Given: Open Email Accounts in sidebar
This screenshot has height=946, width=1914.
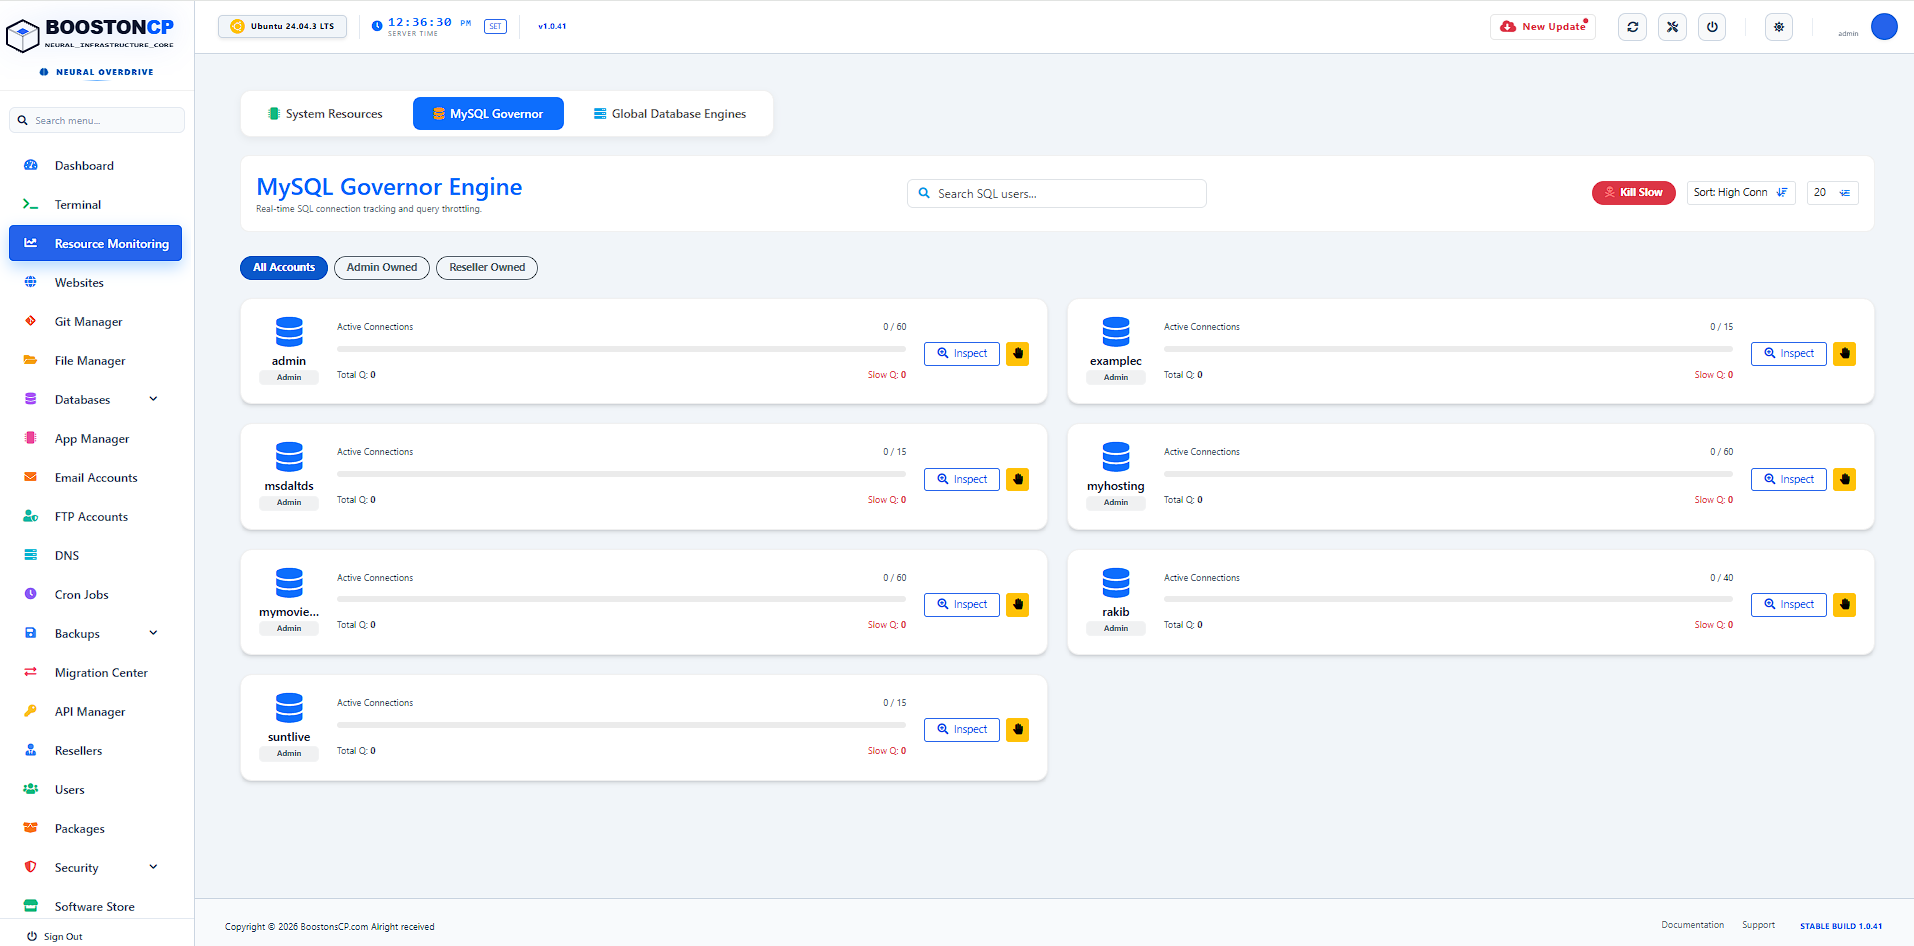Looking at the screenshot, I should pyautogui.click(x=95, y=478).
